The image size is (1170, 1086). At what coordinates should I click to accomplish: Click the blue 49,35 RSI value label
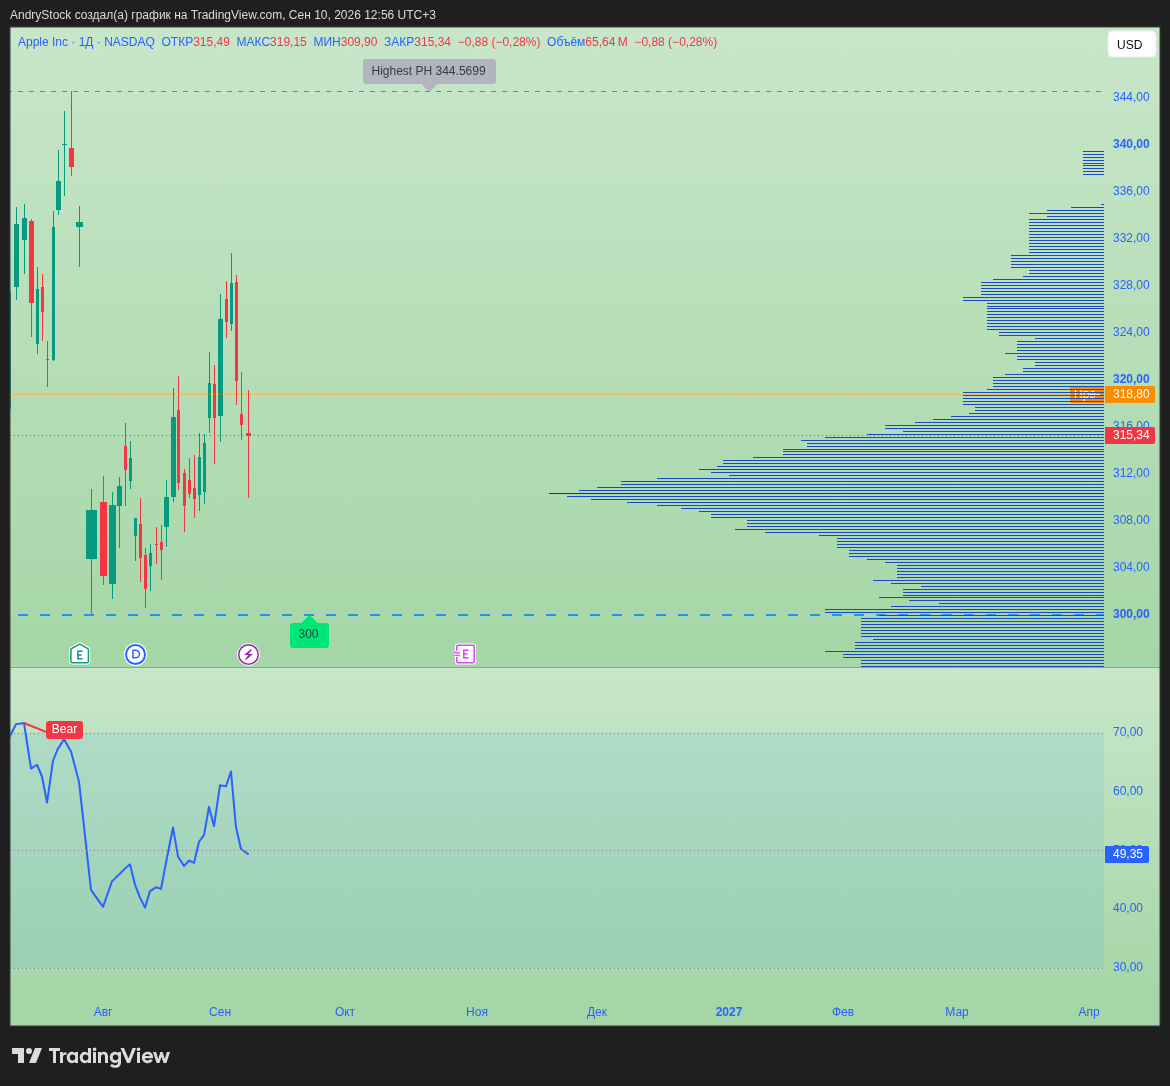click(1127, 854)
